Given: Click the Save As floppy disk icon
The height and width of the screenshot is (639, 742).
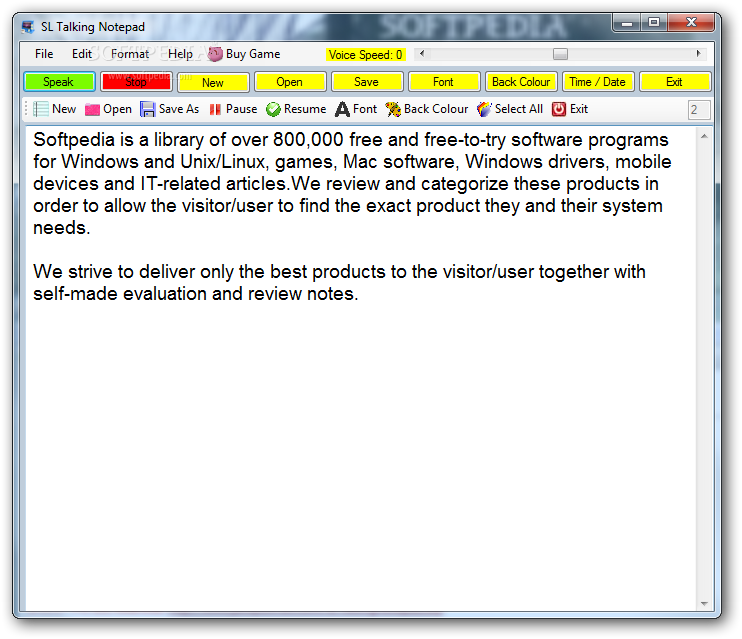Looking at the screenshot, I should click(x=148, y=109).
